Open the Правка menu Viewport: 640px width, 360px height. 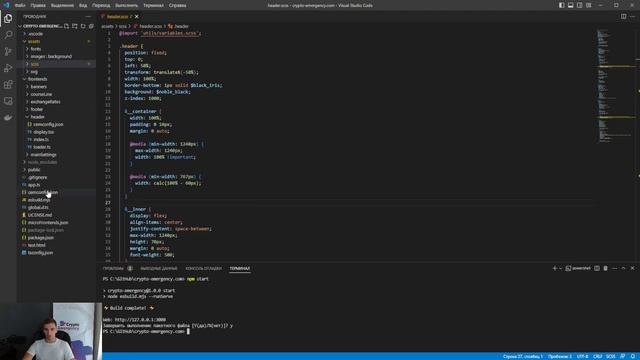coord(38,5)
